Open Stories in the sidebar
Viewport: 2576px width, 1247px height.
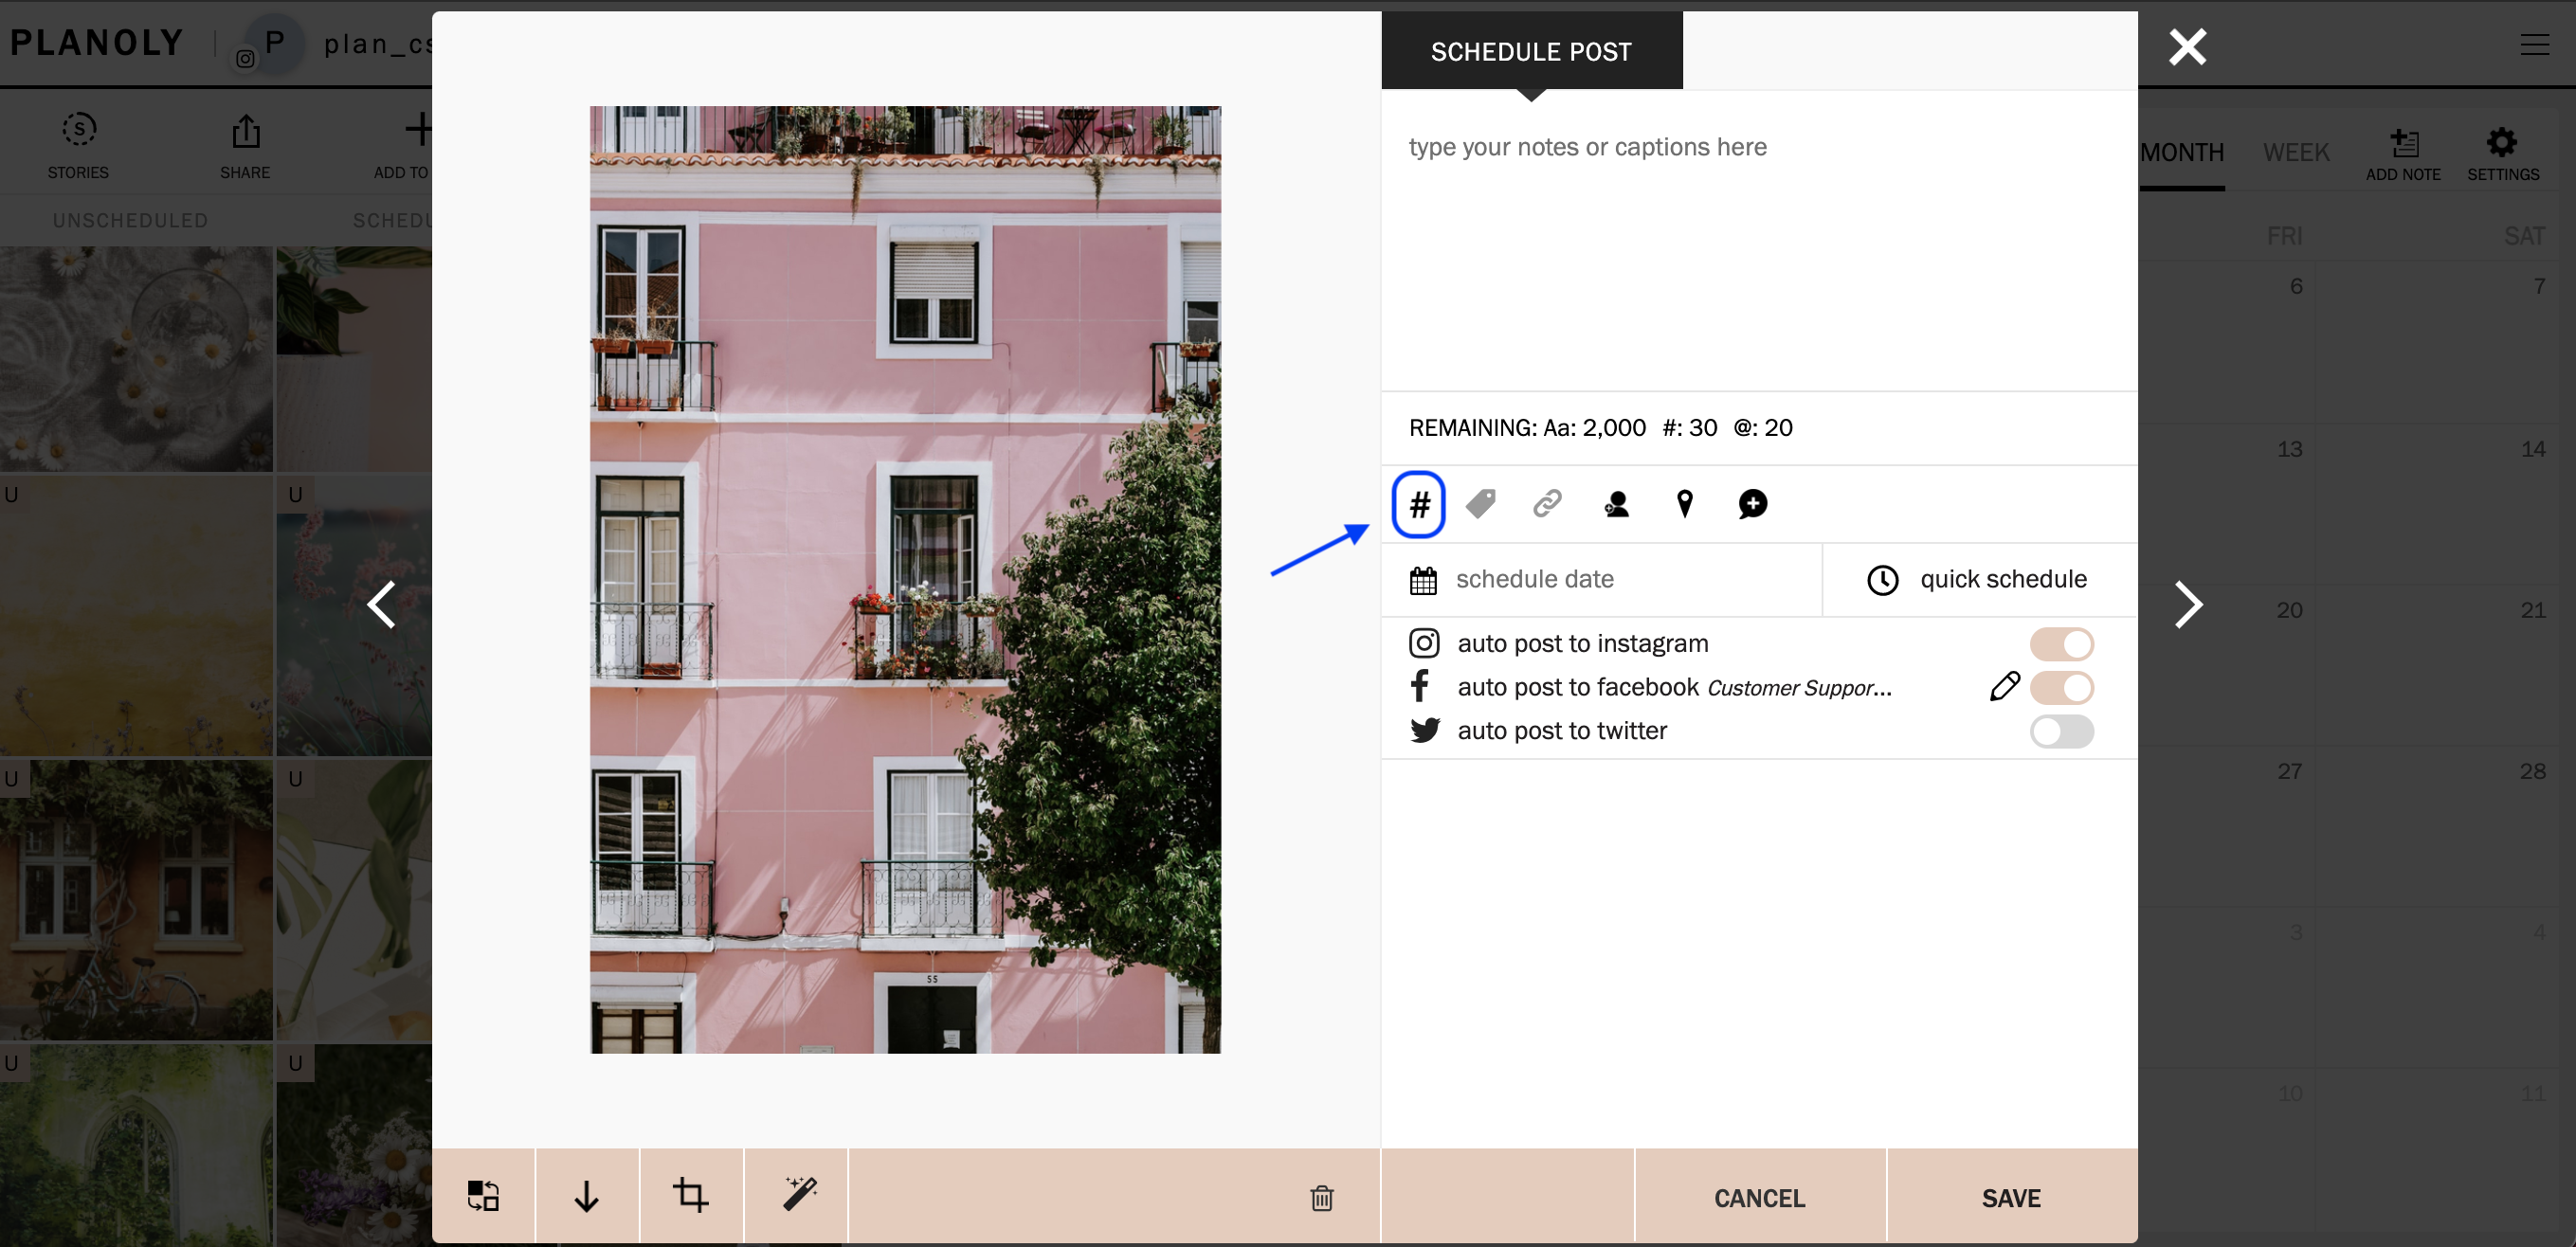(x=78, y=146)
